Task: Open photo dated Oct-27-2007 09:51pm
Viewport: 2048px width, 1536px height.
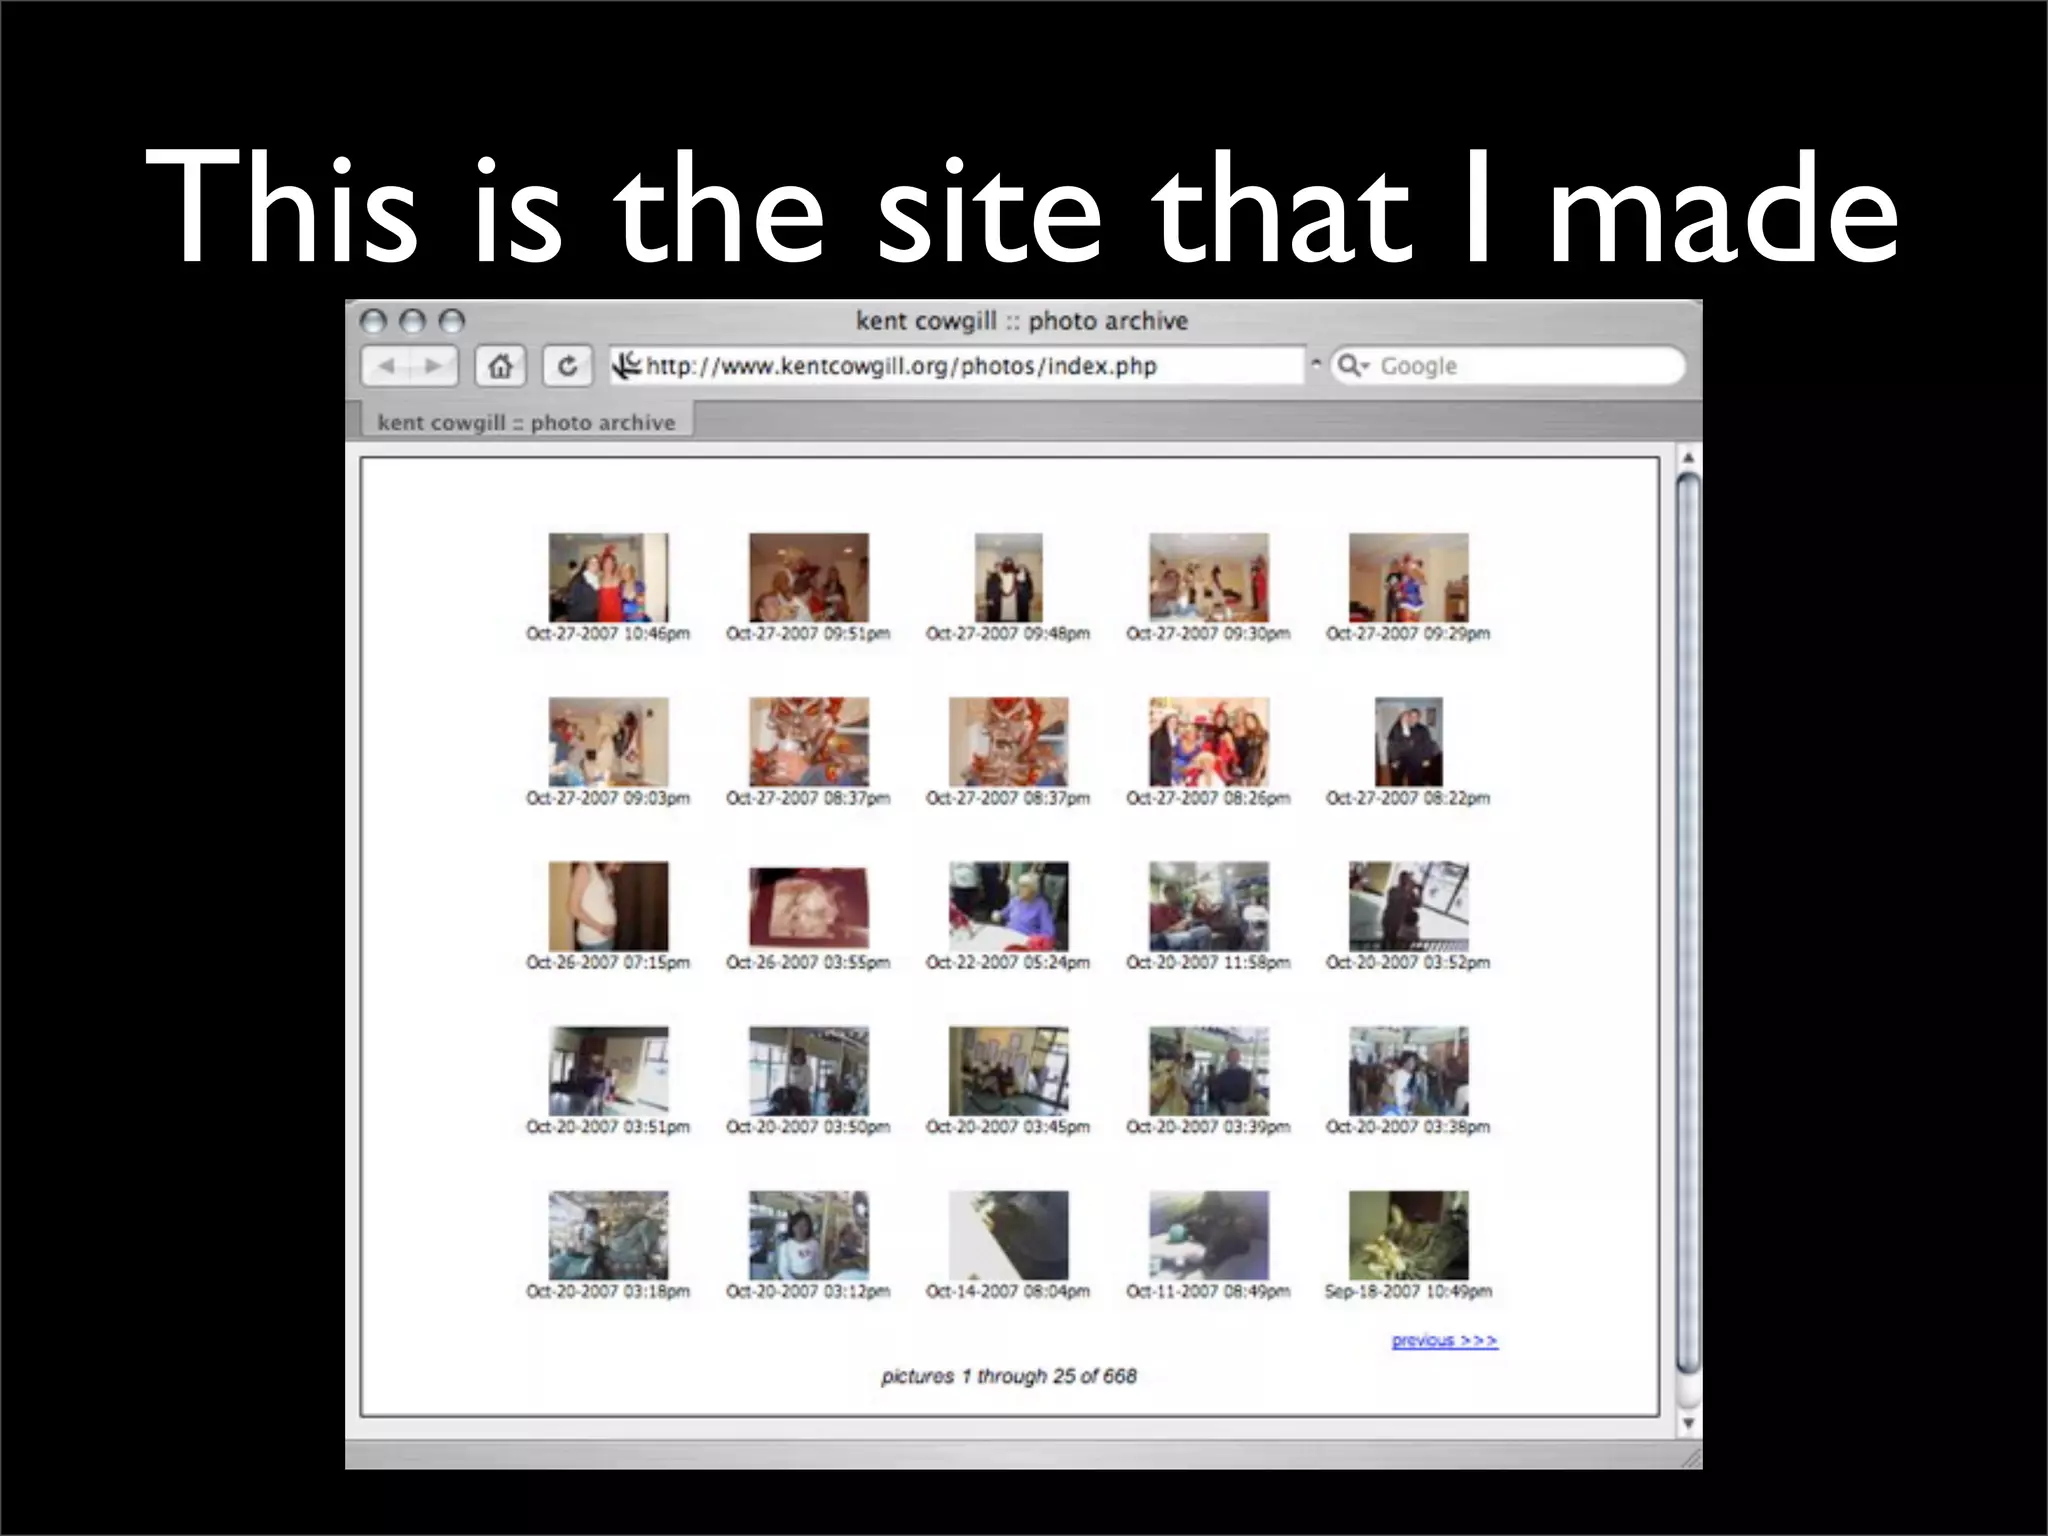Action: (809, 577)
